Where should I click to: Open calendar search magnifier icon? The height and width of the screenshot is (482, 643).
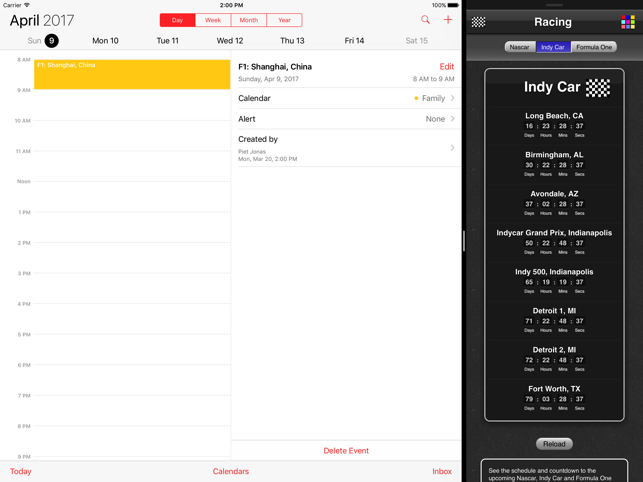425,20
